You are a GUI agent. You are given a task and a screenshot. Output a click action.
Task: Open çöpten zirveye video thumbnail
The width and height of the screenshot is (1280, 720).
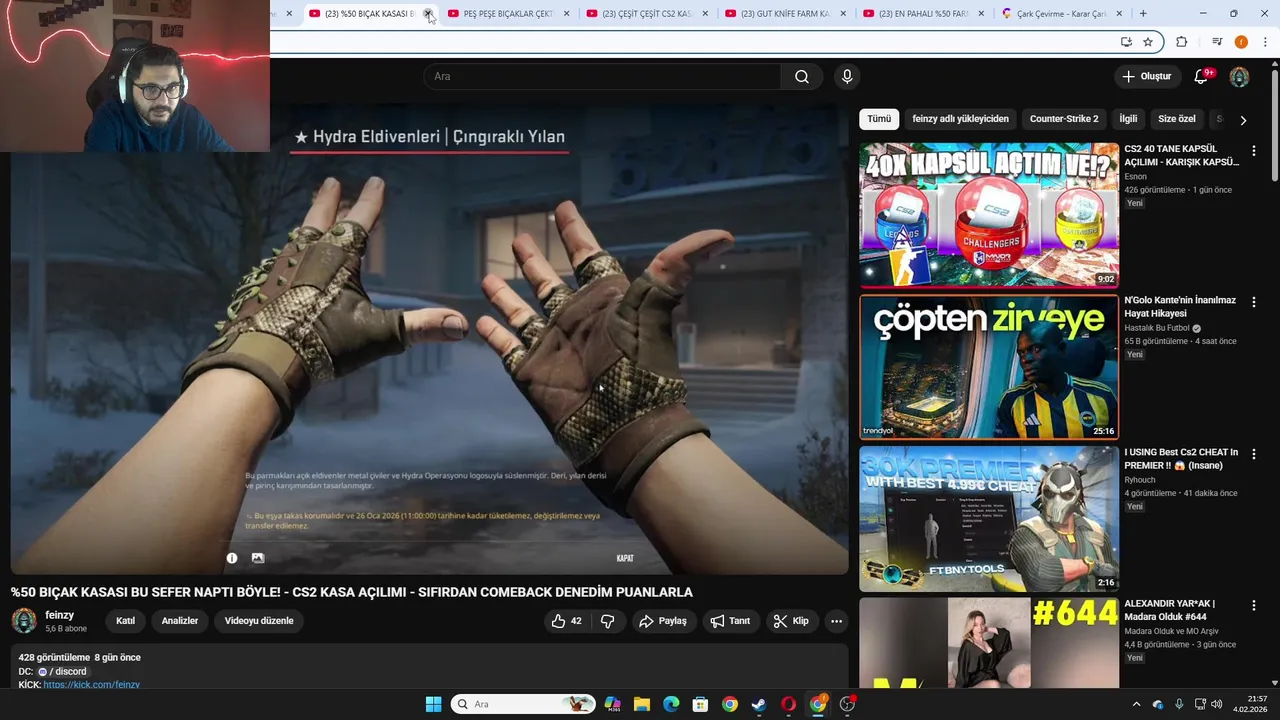click(x=989, y=367)
